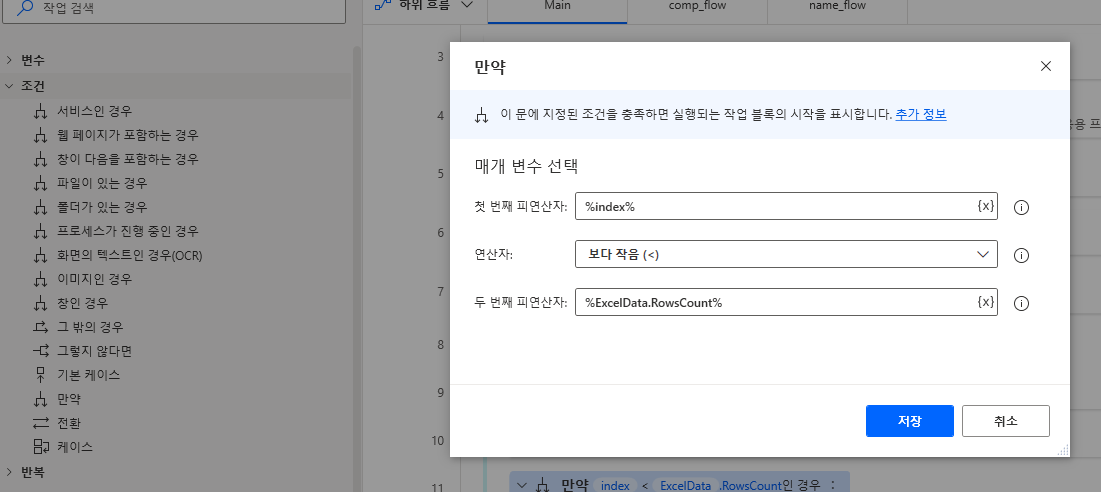This screenshot has width=1101, height=492.
Task: Open the 추가 정보 link
Action: pos(921,114)
